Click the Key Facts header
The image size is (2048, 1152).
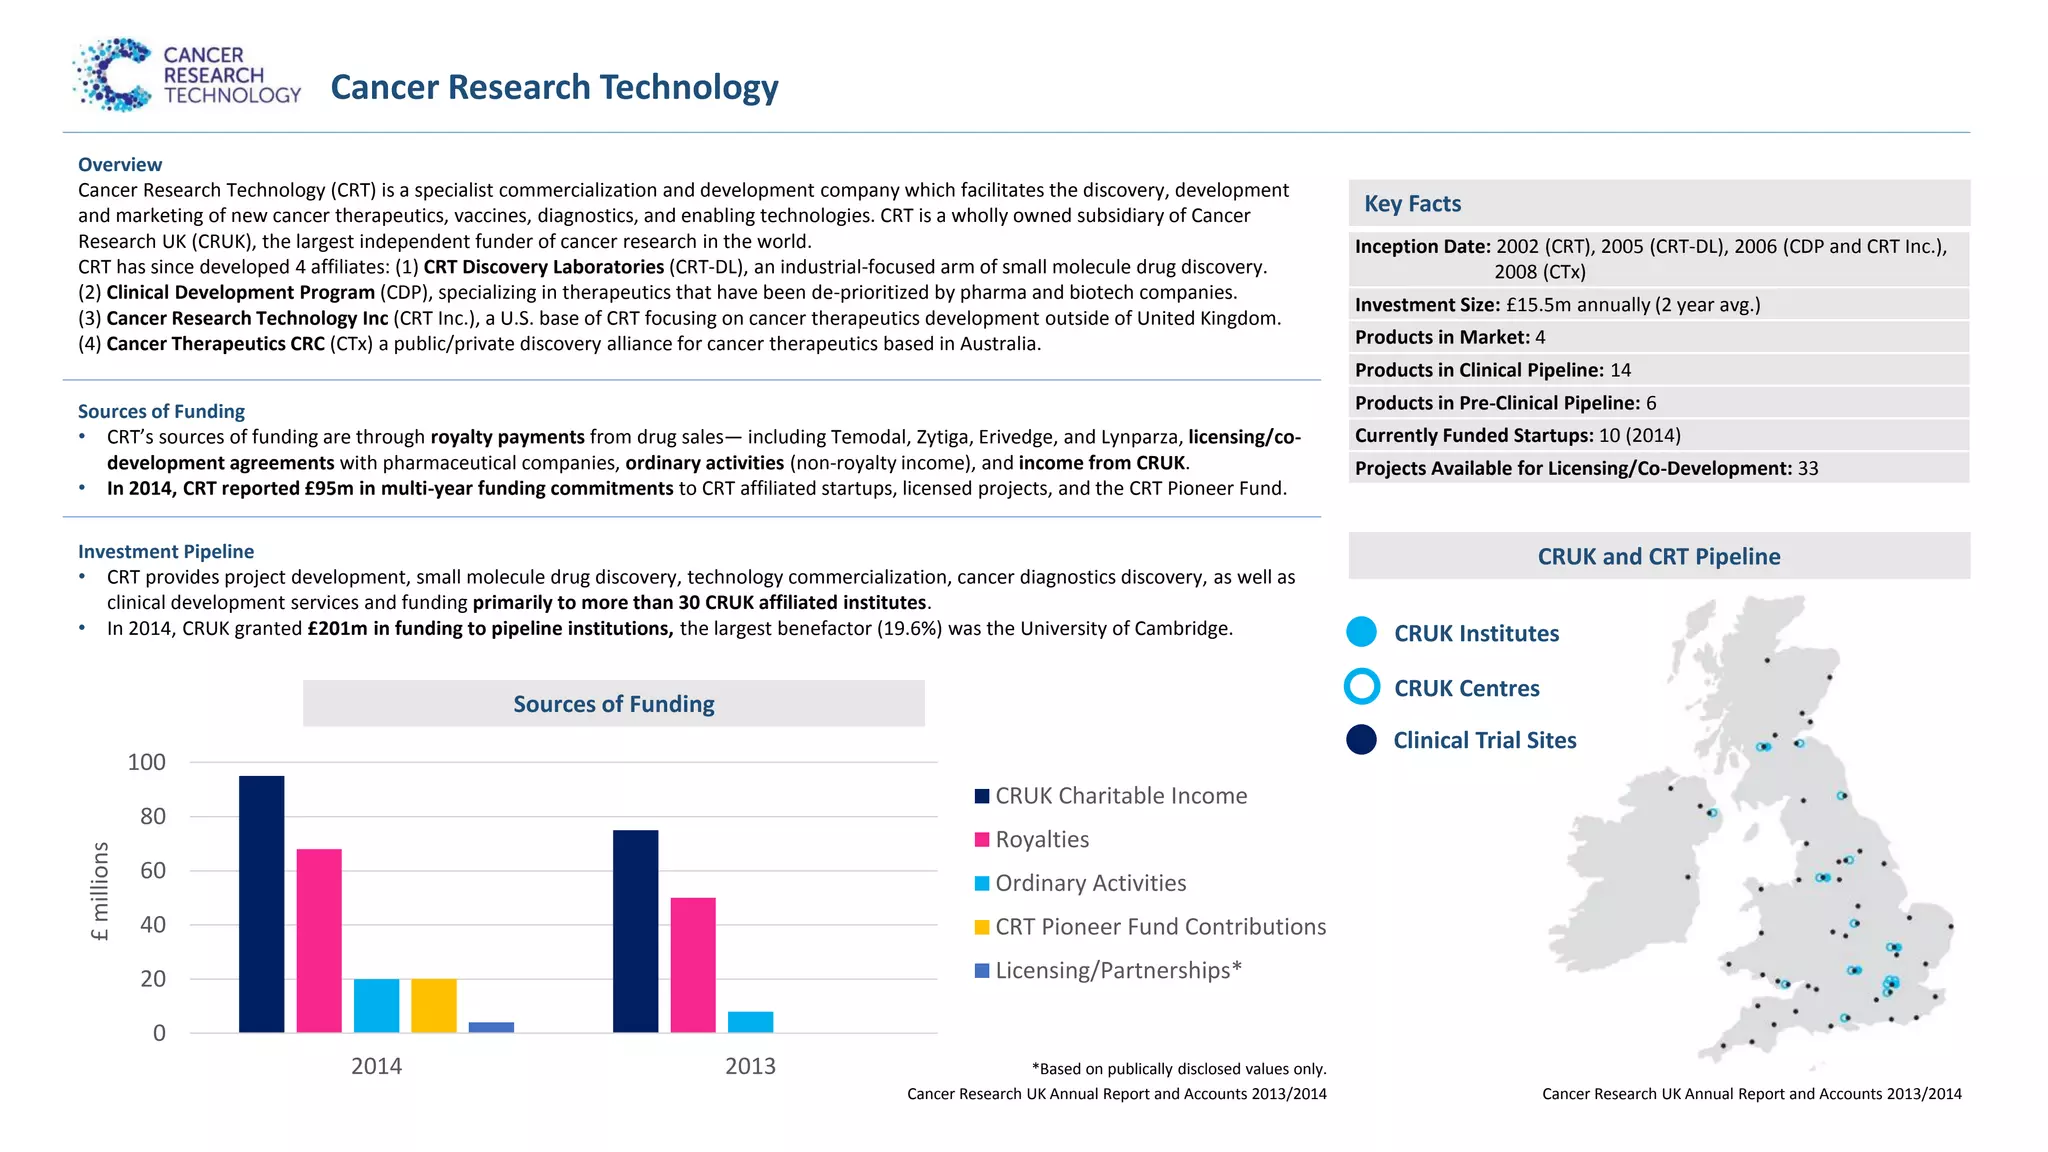pos(1412,204)
